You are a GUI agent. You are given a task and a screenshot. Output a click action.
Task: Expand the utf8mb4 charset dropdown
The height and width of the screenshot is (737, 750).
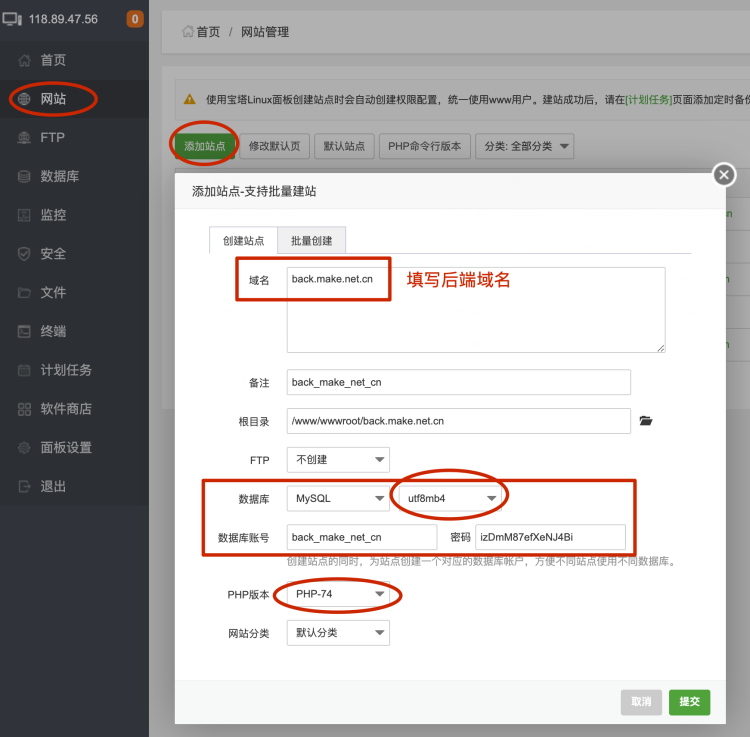449,498
